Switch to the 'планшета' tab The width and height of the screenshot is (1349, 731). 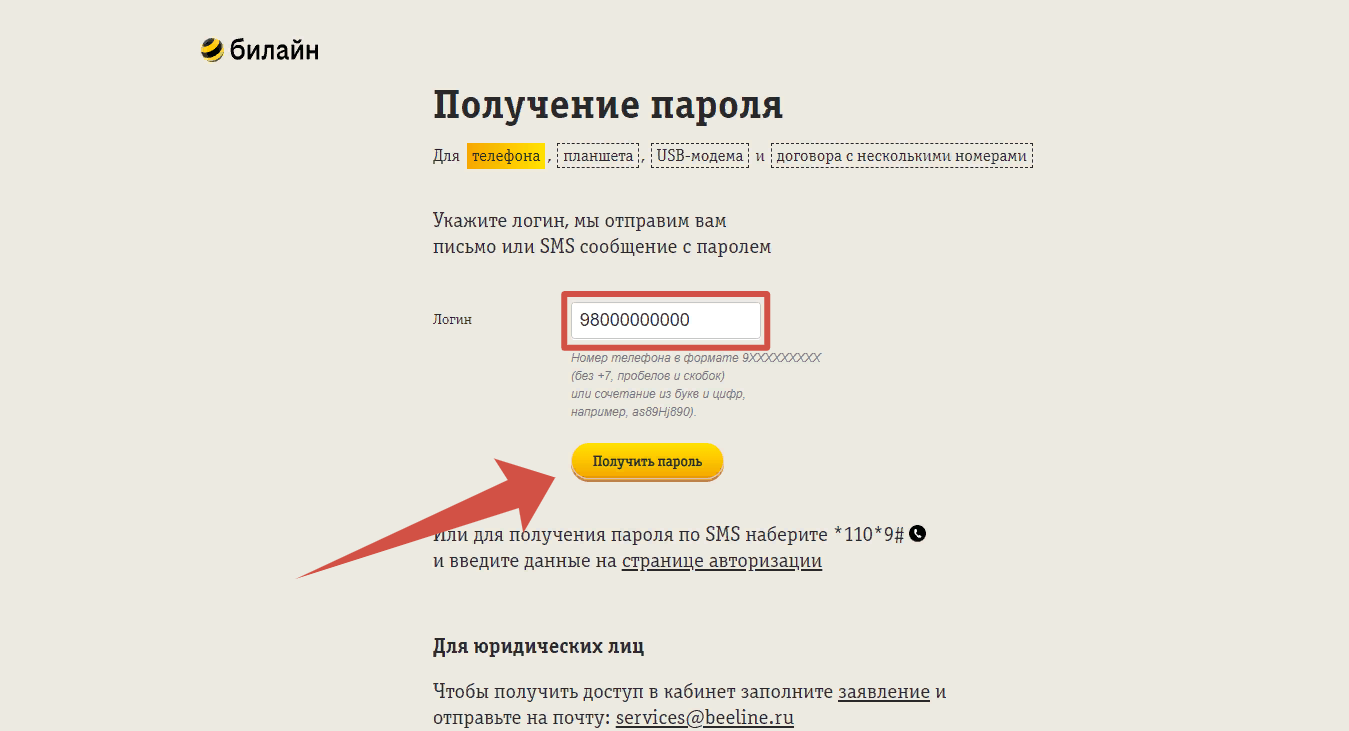[x=598, y=156]
